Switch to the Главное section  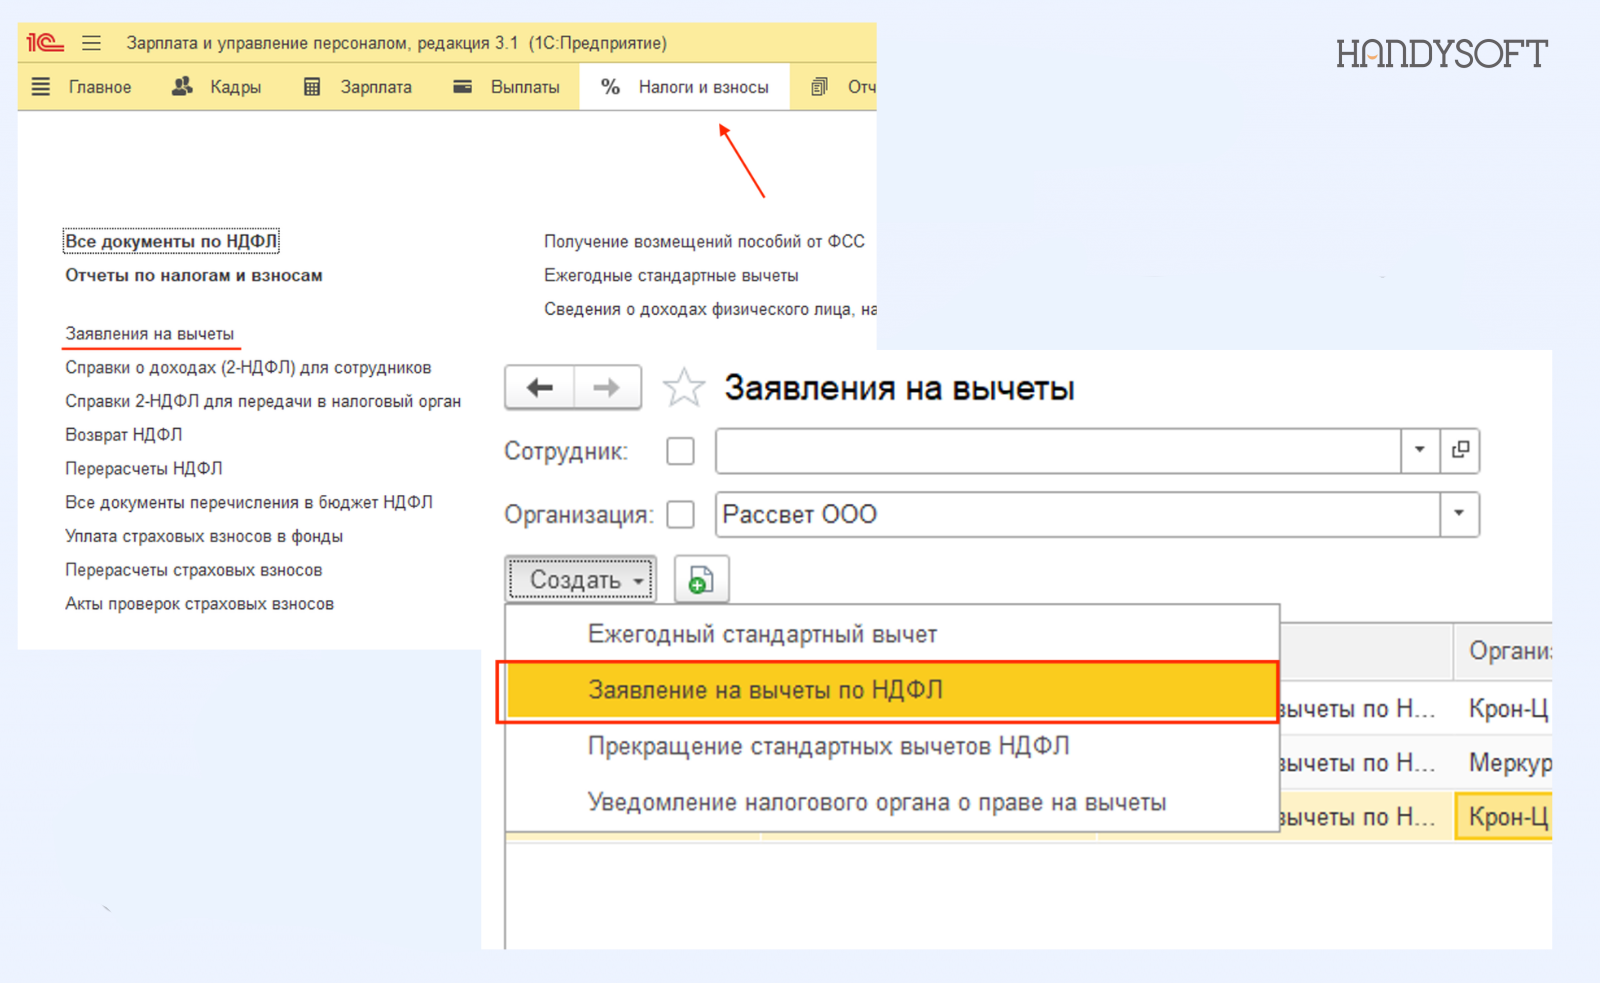coord(100,87)
